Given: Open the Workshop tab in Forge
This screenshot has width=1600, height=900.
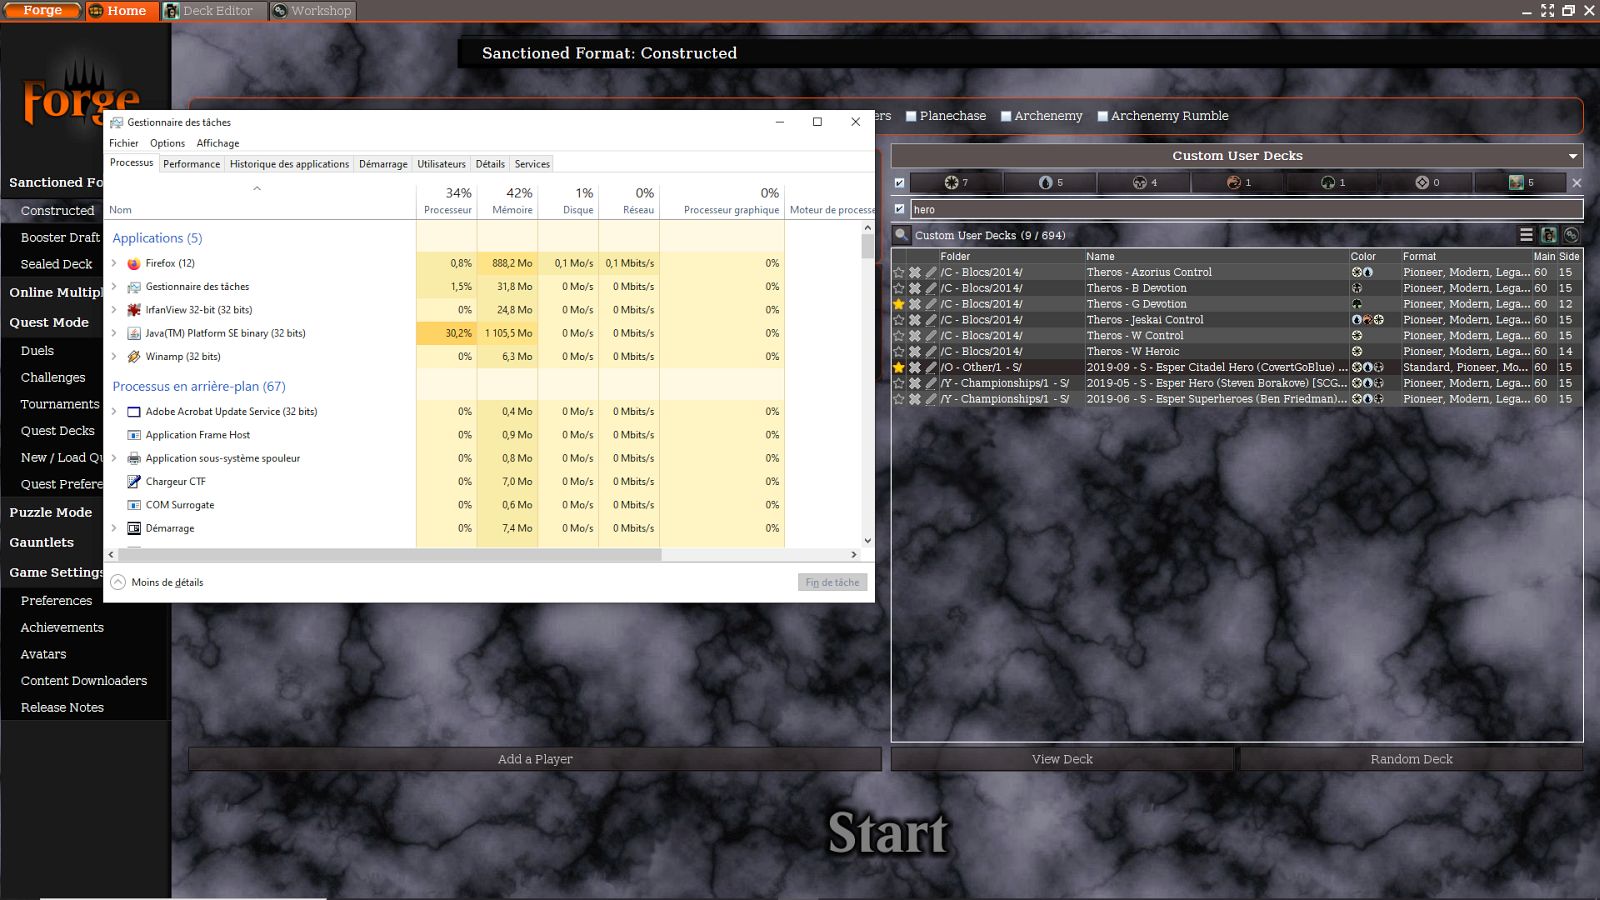Looking at the screenshot, I should pyautogui.click(x=313, y=11).
